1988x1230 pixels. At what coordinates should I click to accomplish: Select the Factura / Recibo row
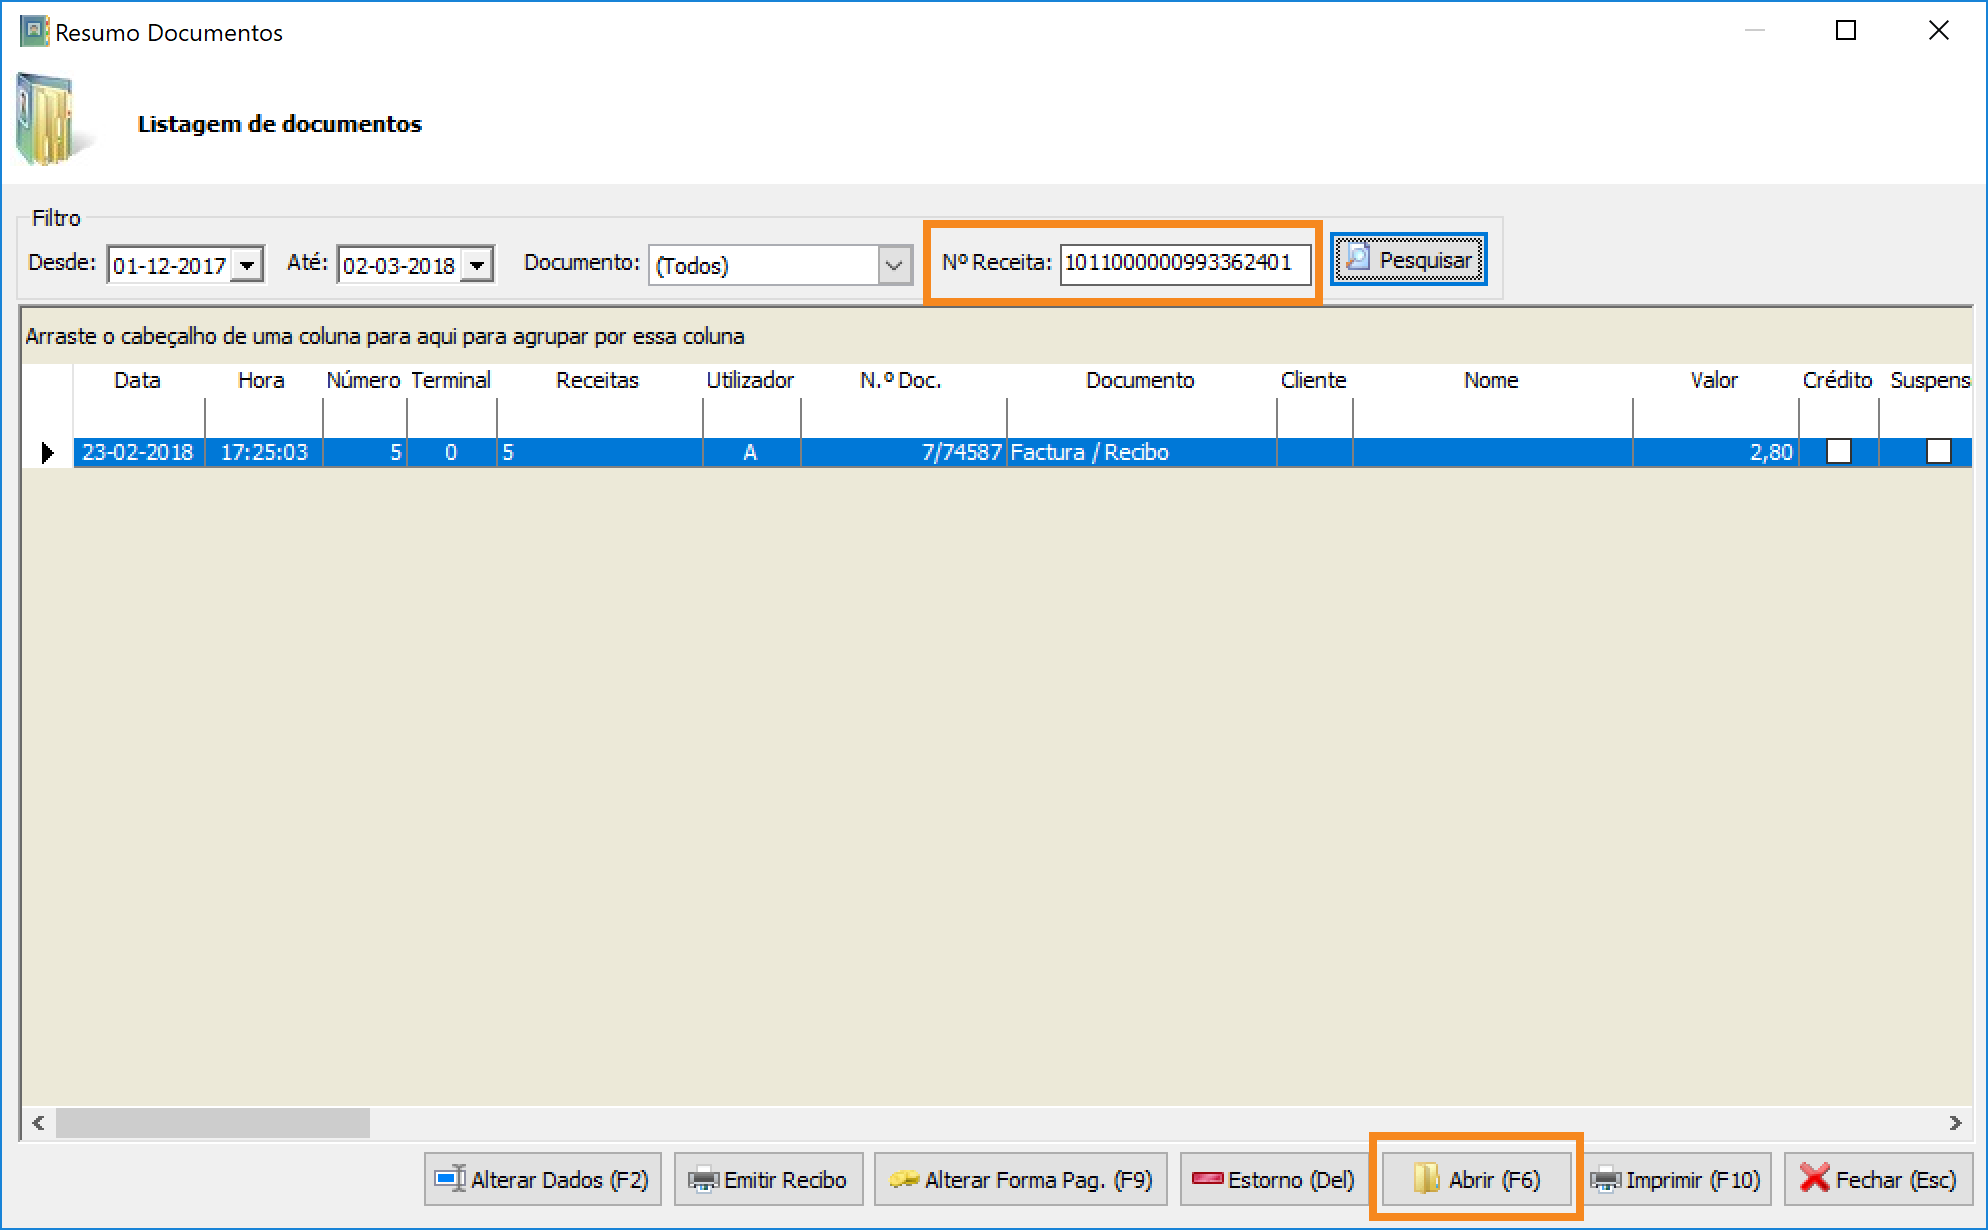[x=1089, y=452]
